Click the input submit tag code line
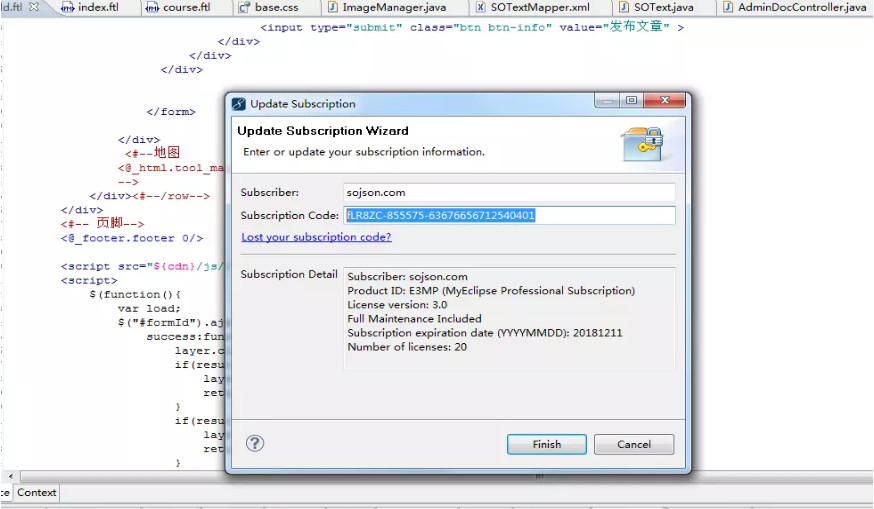This screenshot has height=509, width=874. coord(472,27)
